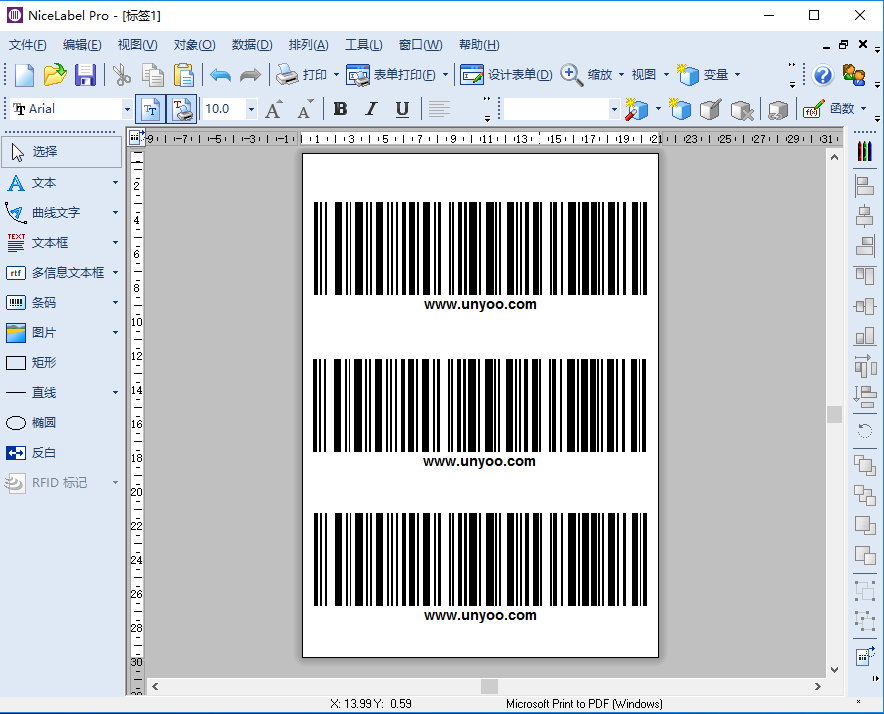
Task: Click the users icon next to help
Action: coord(854,75)
